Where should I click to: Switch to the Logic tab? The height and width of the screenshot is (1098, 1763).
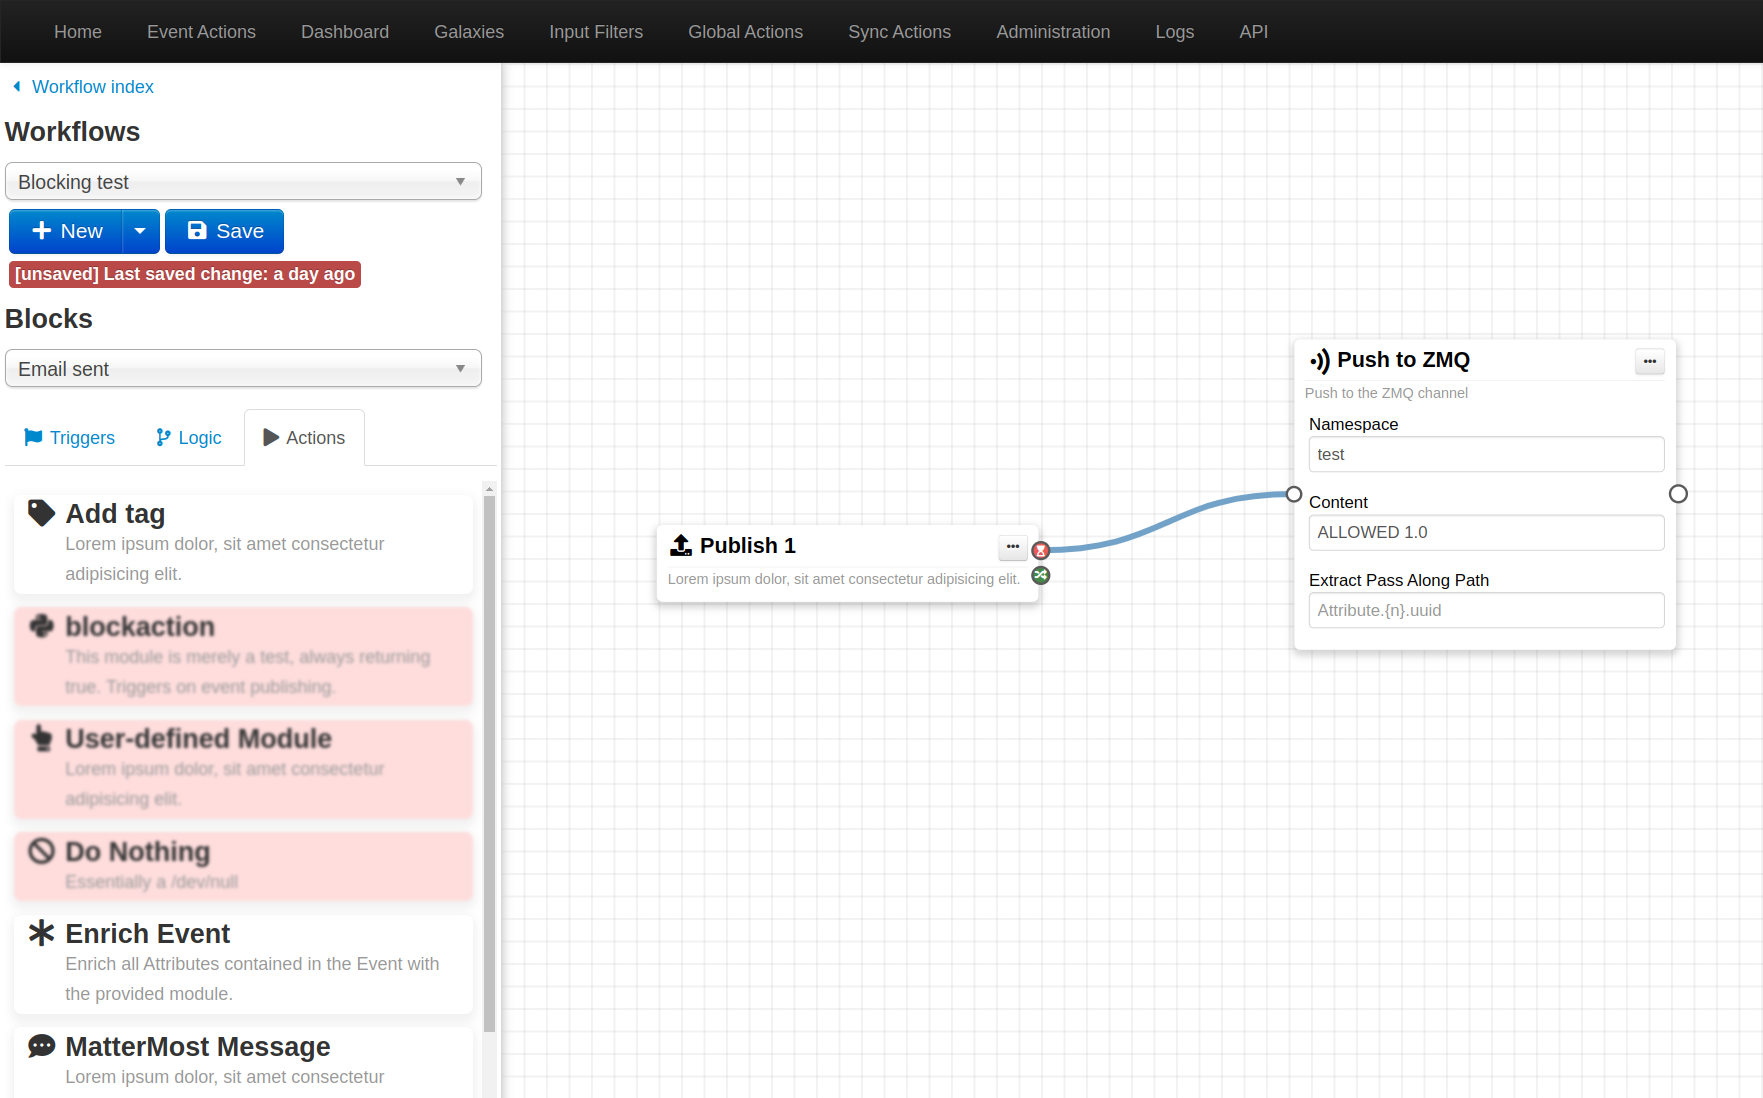click(x=188, y=438)
